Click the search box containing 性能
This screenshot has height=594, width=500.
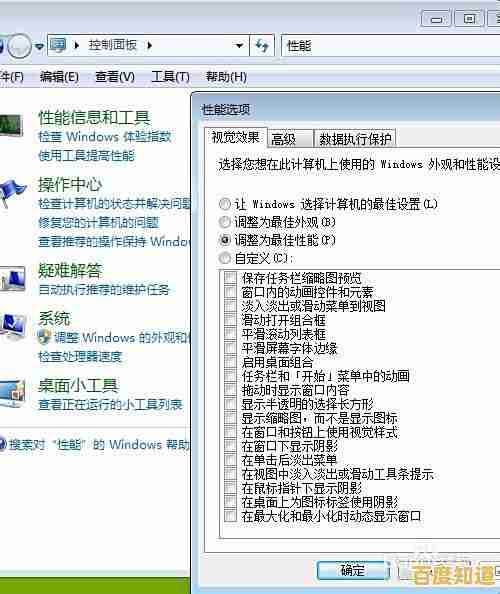tap(391, 46)
